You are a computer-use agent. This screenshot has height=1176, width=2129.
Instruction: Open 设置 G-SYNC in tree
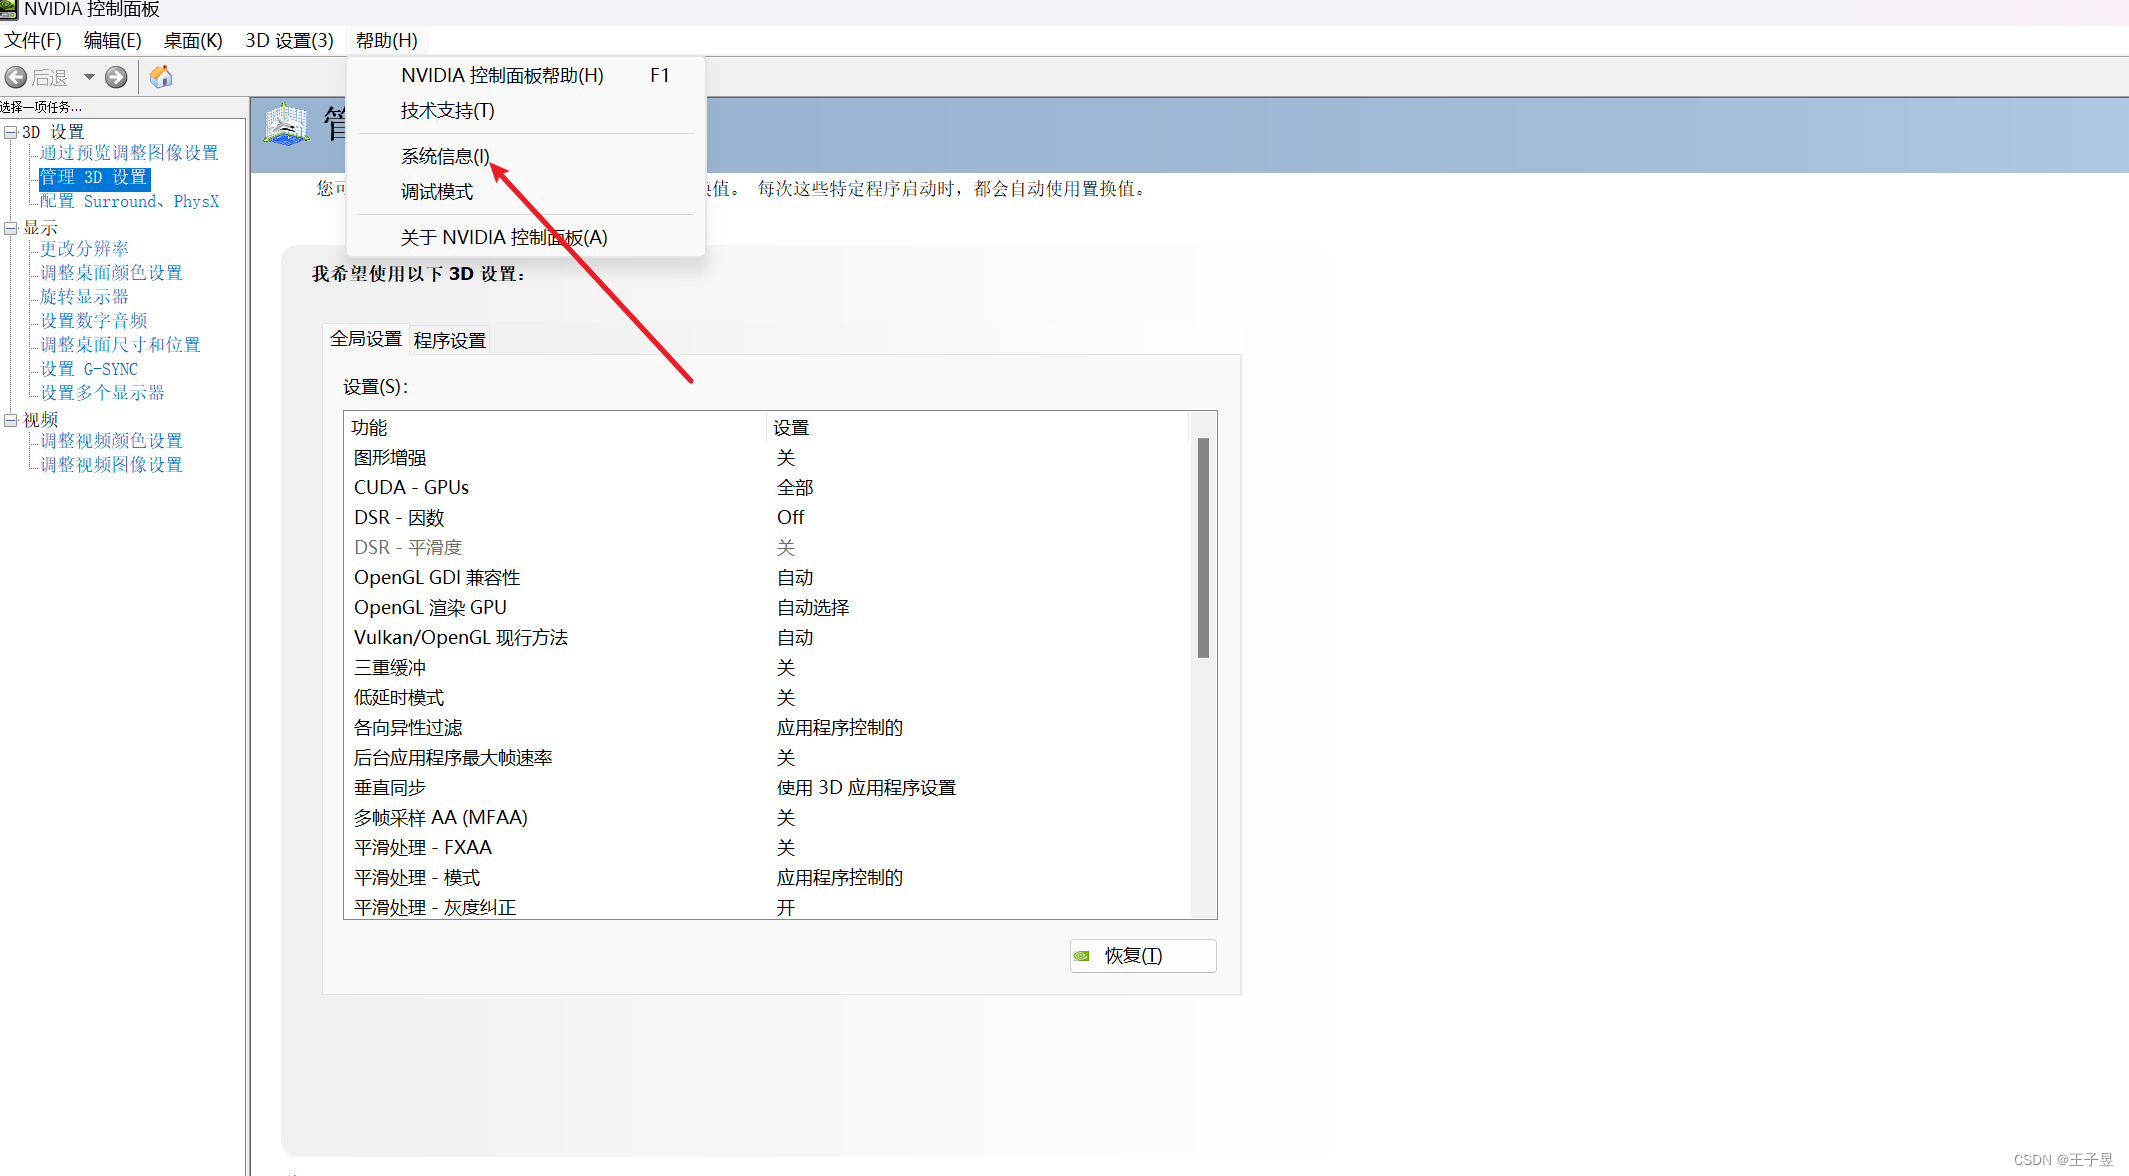pyautogui.click(x=89, y=369)
